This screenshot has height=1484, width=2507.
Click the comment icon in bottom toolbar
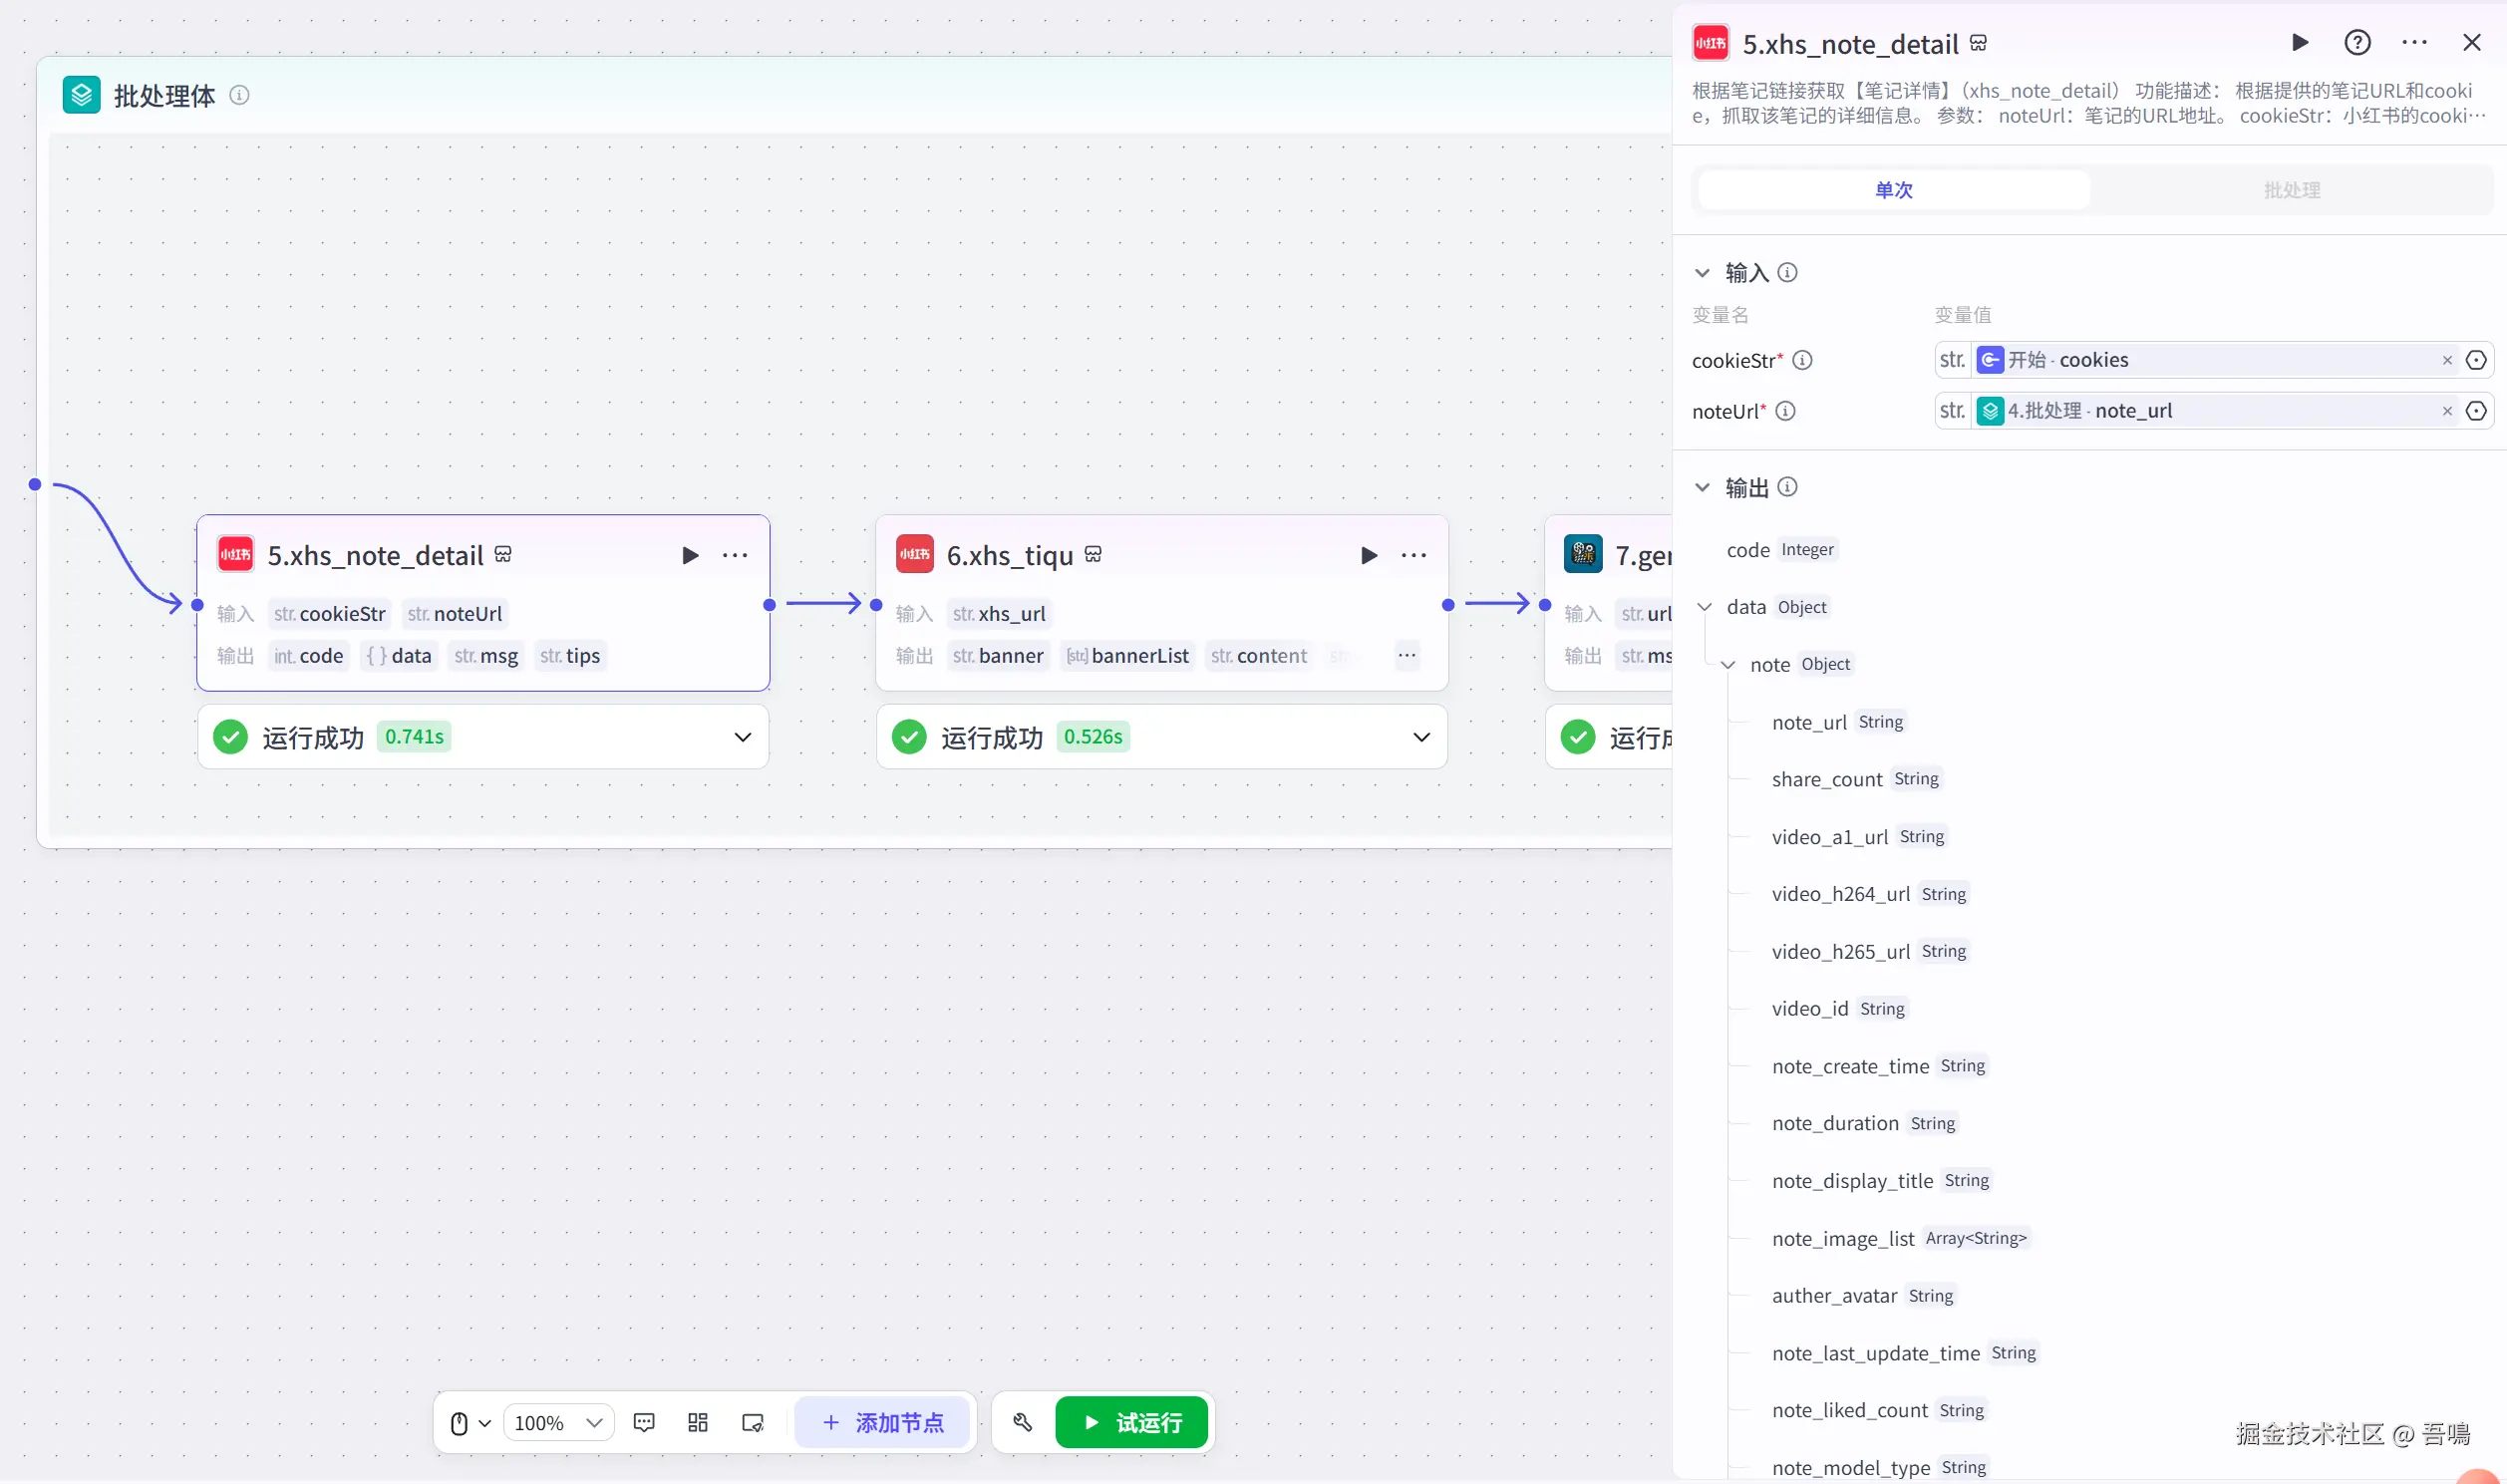point(644,1422)
